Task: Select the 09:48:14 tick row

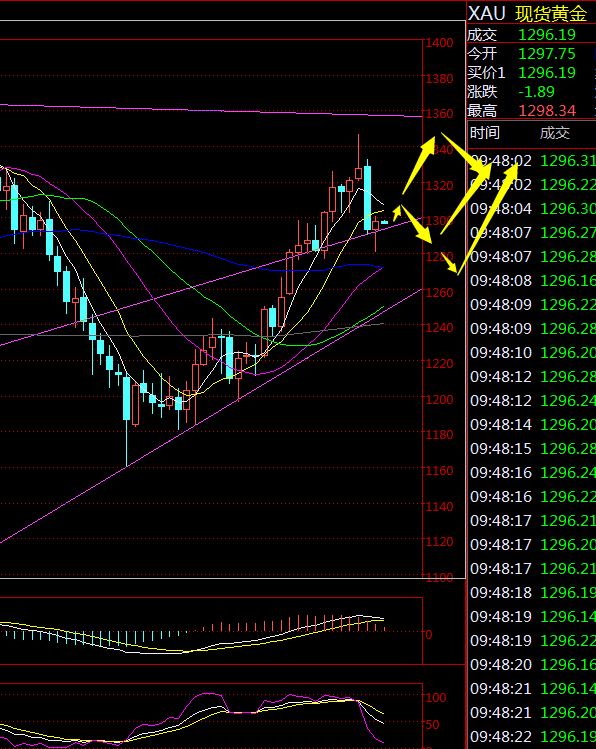Action: point(532,424)
